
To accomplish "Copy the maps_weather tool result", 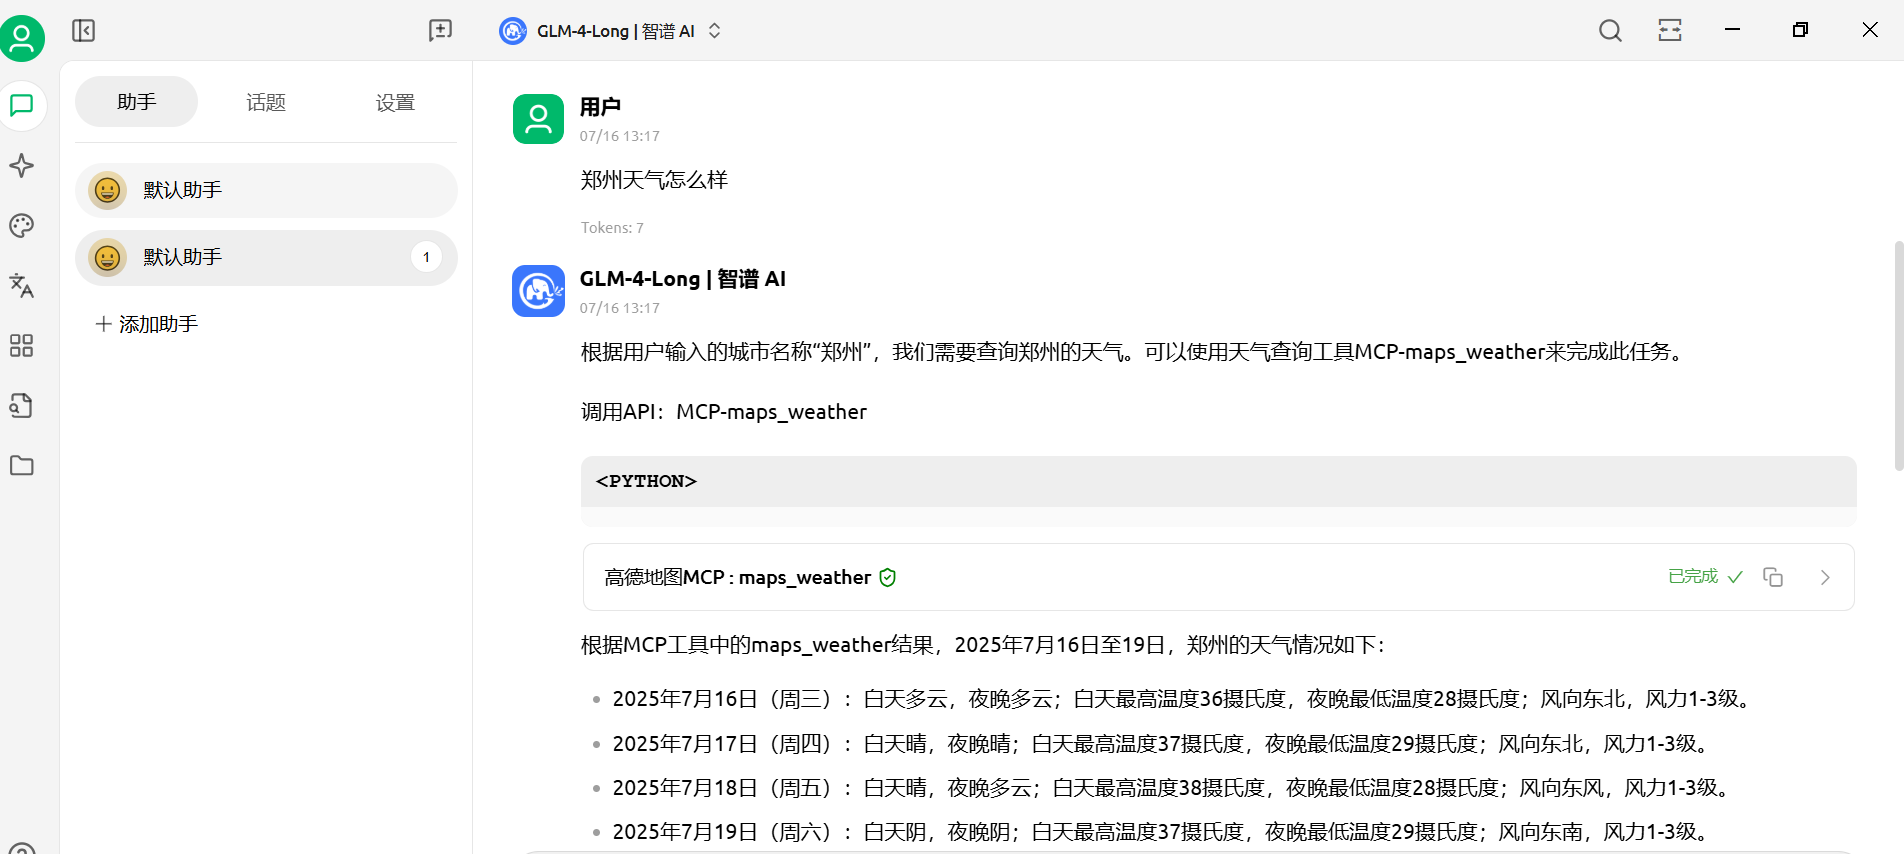I will pos(1773,577).
